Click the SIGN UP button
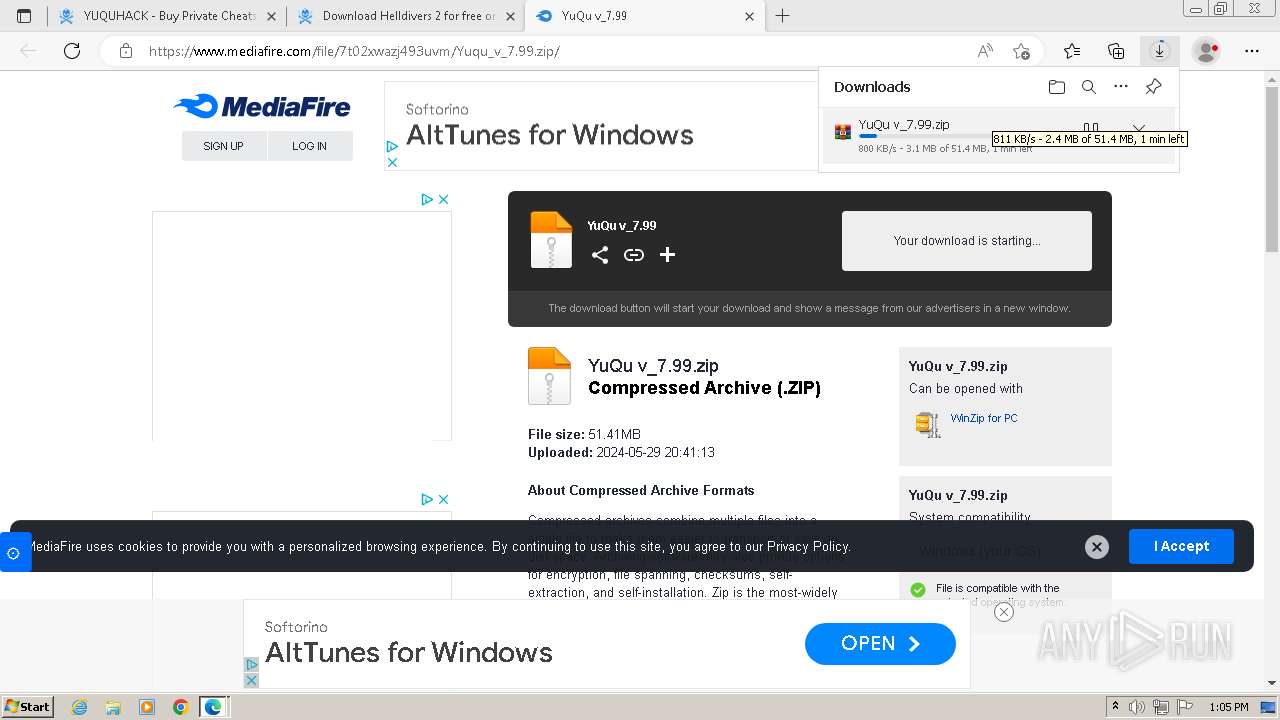Viewport: 1280px width, 720px height. pyautogui.click(x=224, y=146)
